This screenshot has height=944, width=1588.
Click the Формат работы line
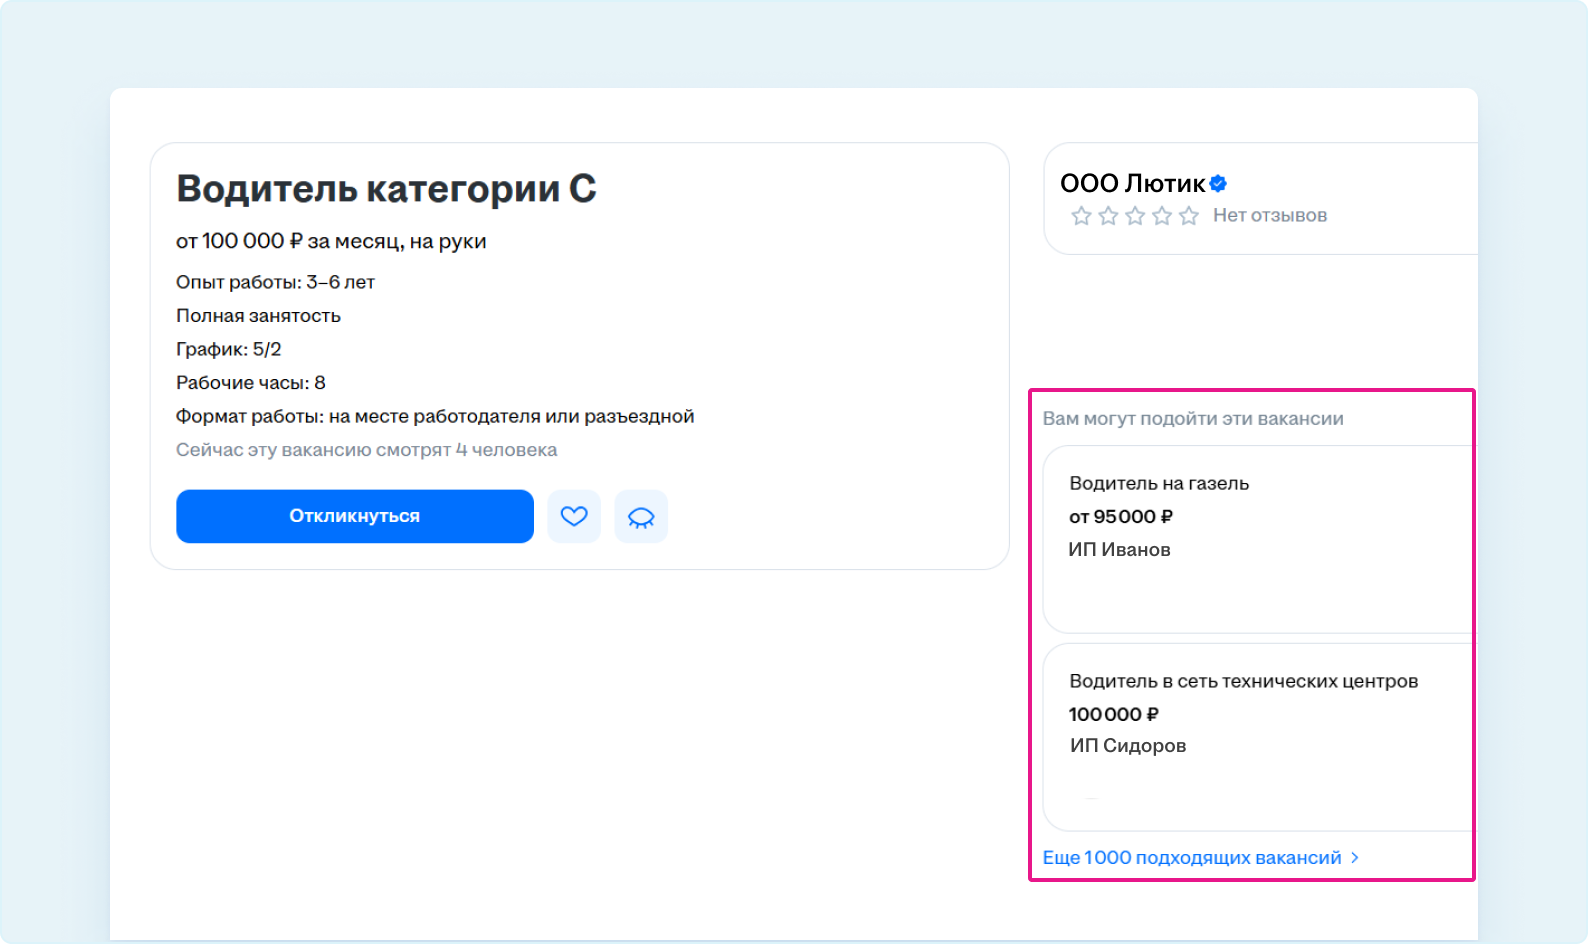click(x=435, y=416)
